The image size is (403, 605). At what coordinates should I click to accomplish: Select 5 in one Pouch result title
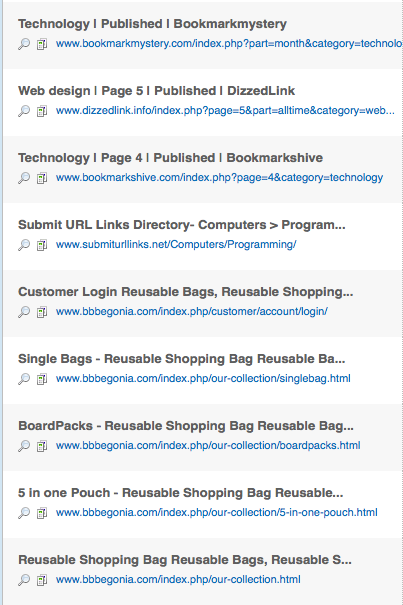(x=181, y=493)
